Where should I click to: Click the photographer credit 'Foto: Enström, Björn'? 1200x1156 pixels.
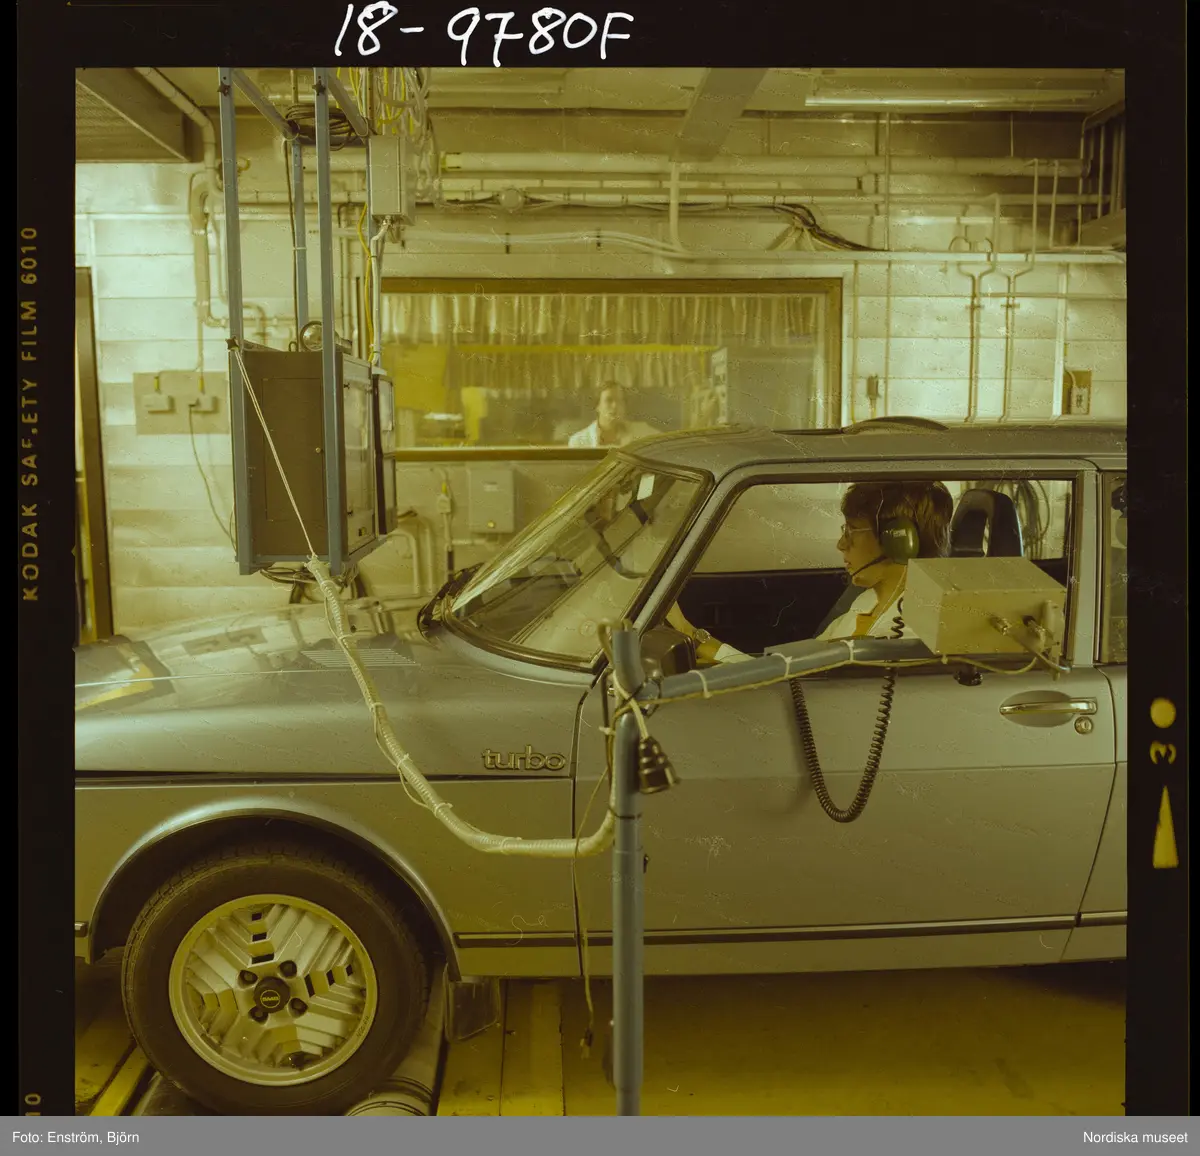pos(74,1137)
